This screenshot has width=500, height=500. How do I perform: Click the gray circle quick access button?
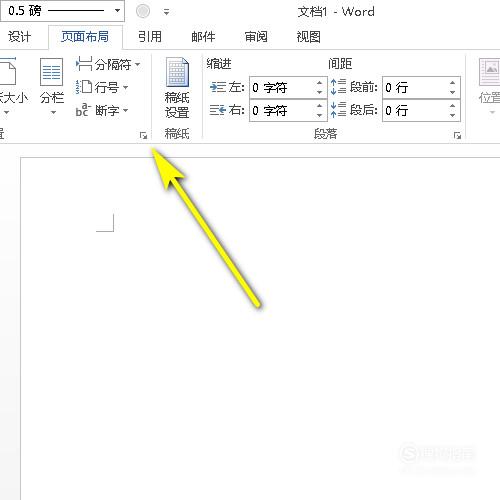[x=143, y=11]
